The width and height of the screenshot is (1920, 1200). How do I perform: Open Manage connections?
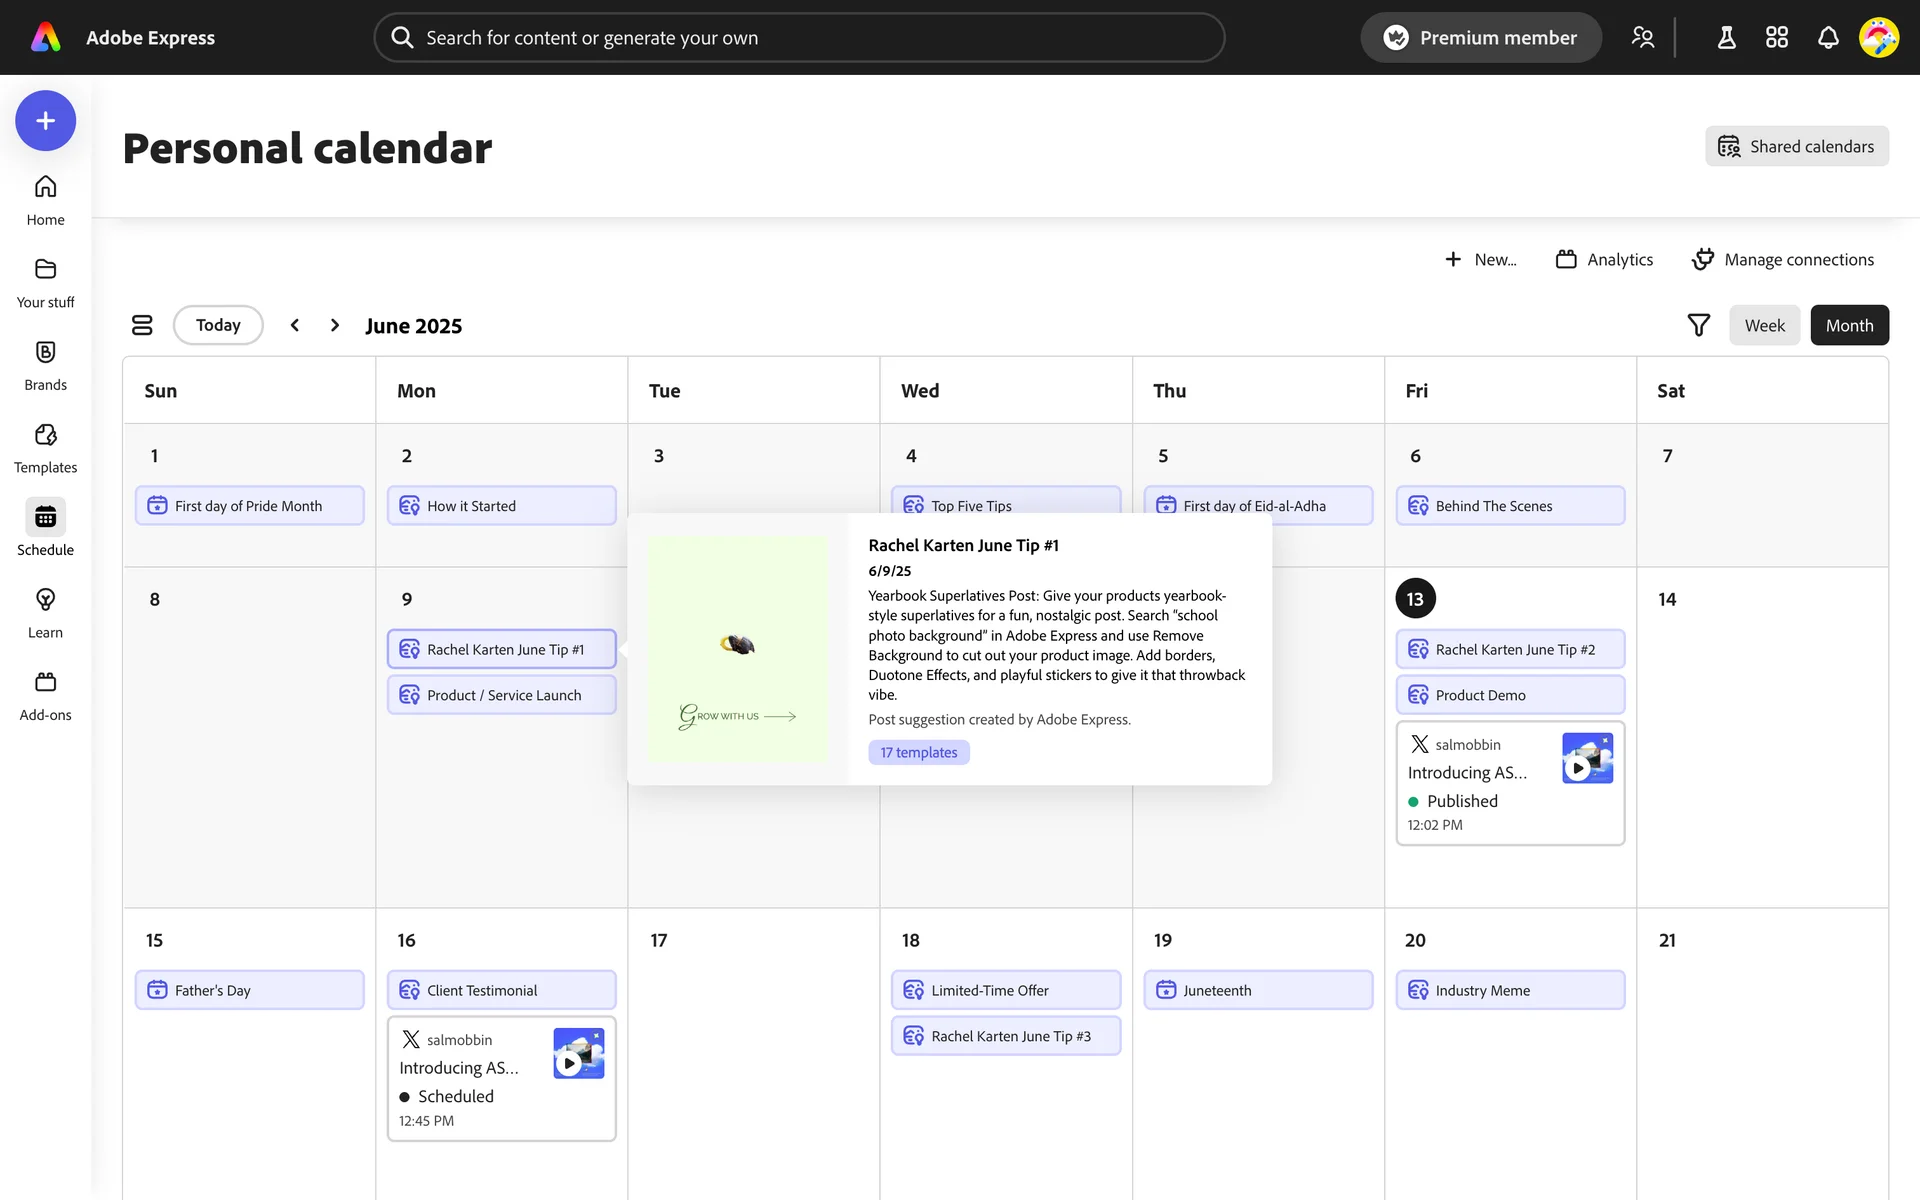[x=1783, y=259]
